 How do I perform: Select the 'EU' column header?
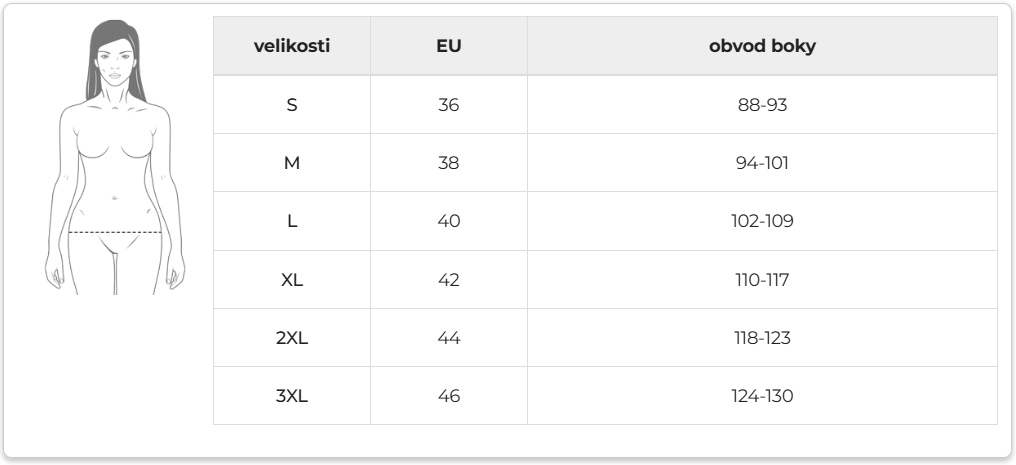[x=448, y=46]
